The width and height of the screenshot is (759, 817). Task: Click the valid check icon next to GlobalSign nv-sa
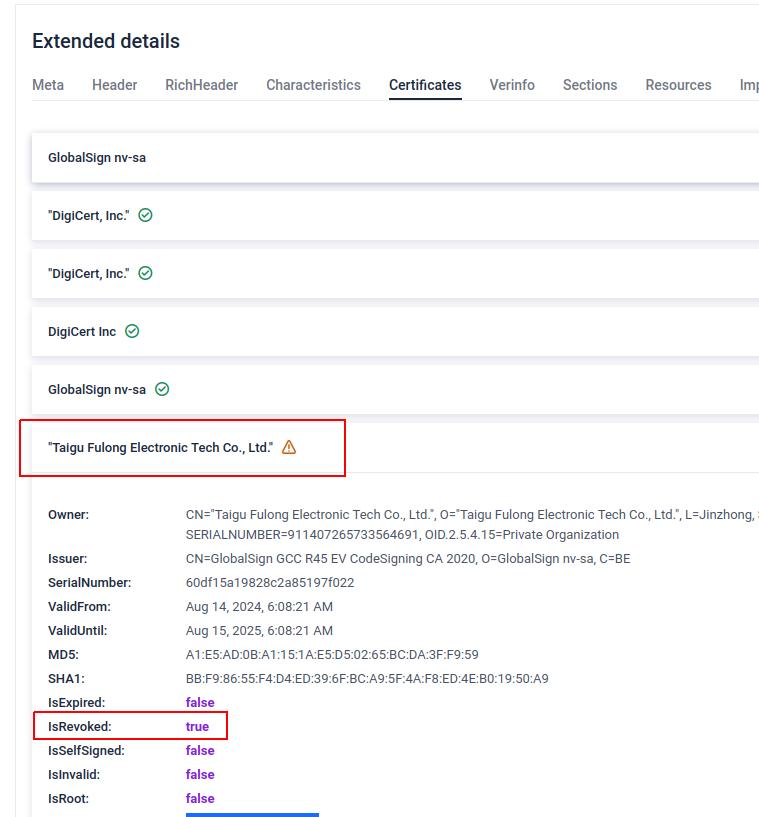162,389
